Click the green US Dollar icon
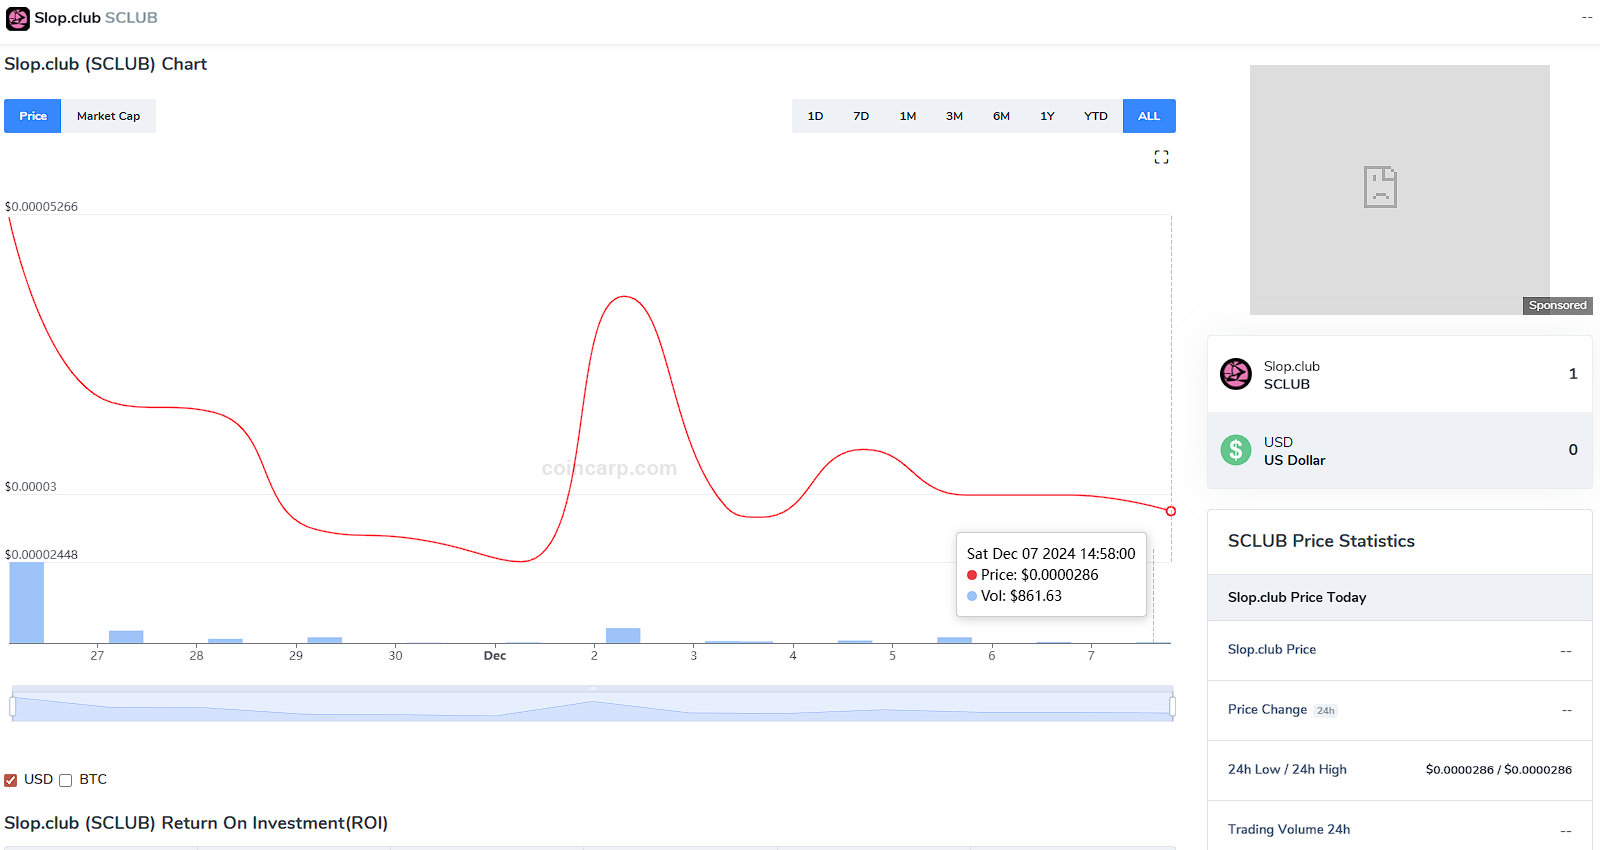Screen dimensions: 1600x850 [x=1236, y=450]
